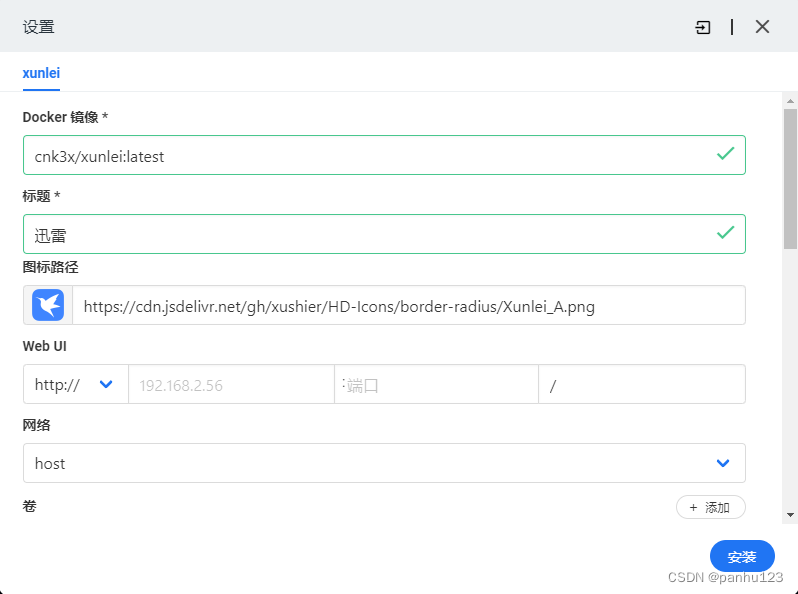Viewport: 798px width, 594px height.
Task: Switch to the xunlei tab
Action: pyautogui.click(x=41, y=73)
